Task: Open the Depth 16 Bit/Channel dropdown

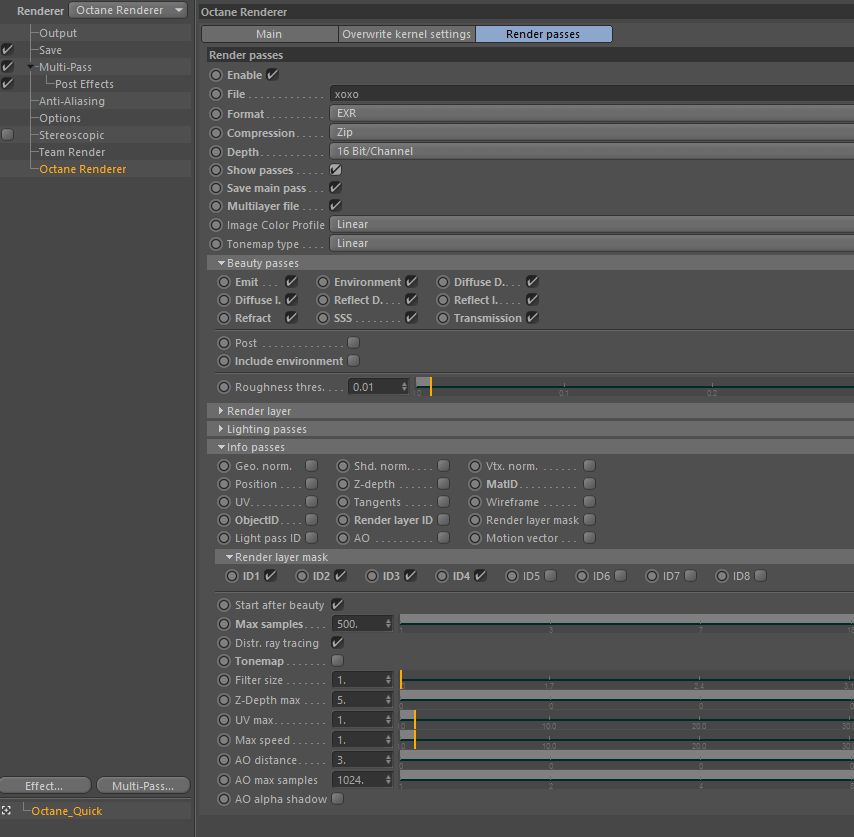Action: point(591,151)
